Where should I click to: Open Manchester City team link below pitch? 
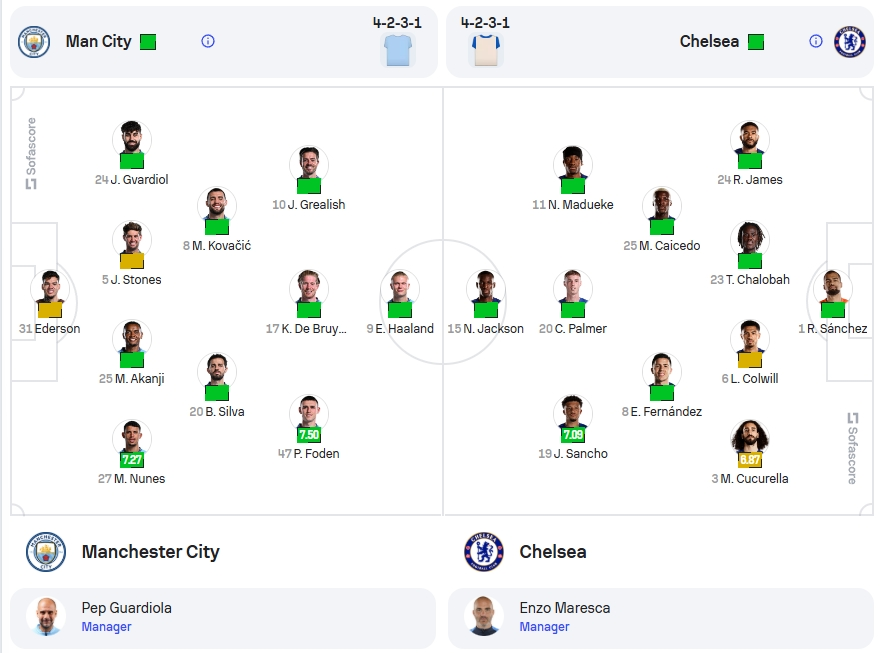click(x=151, y=552)
